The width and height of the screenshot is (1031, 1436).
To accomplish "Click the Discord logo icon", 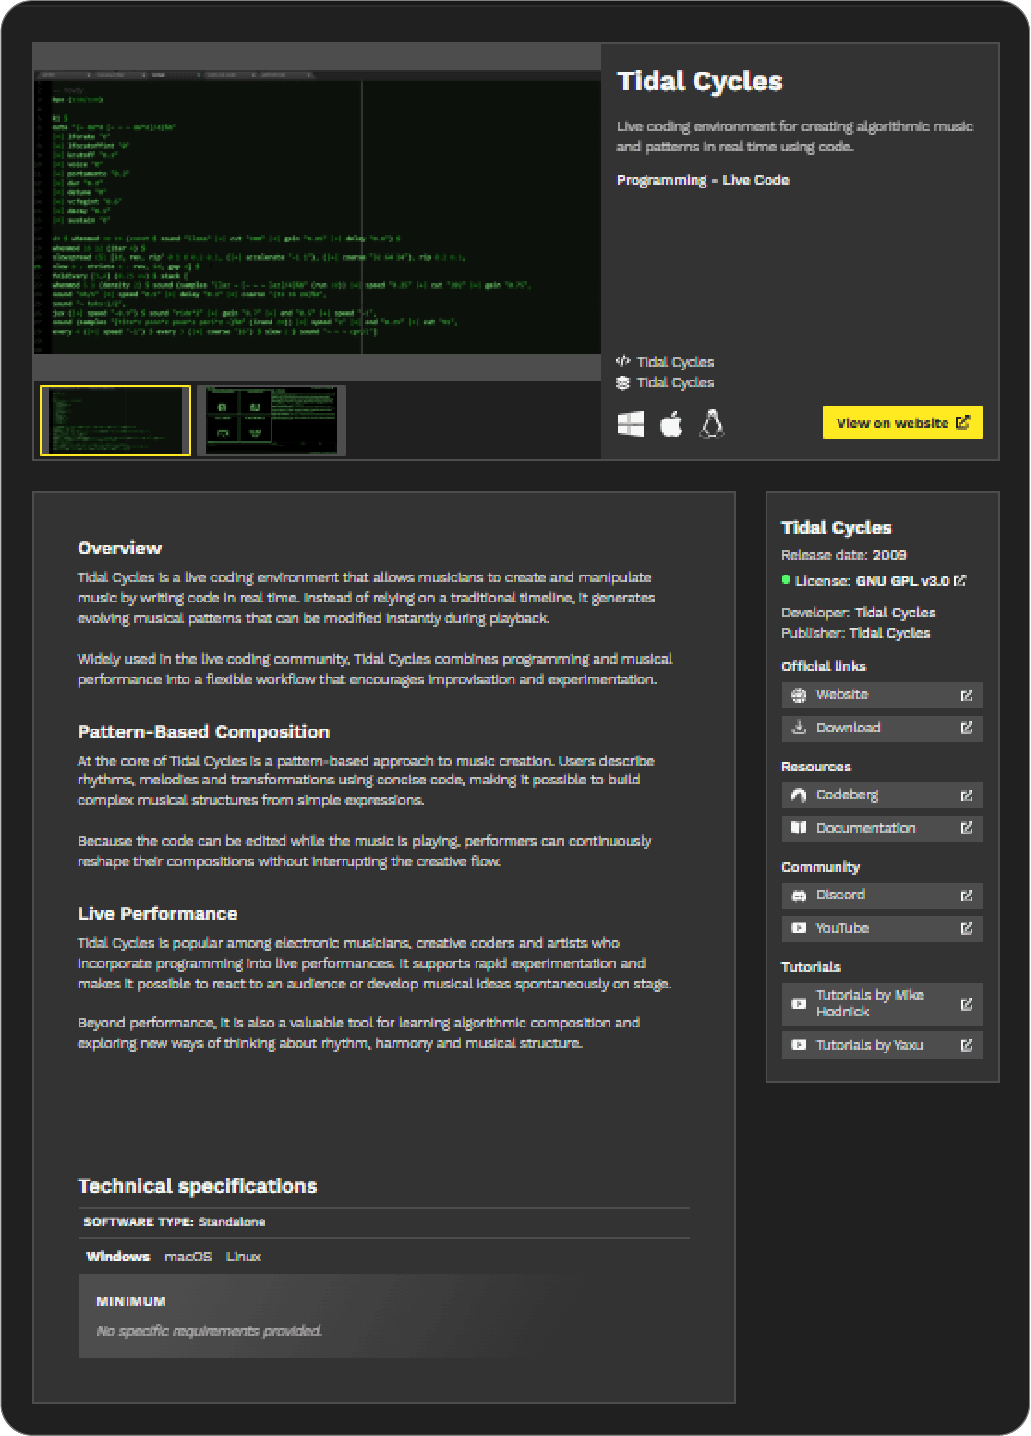I will click(798, 895).
